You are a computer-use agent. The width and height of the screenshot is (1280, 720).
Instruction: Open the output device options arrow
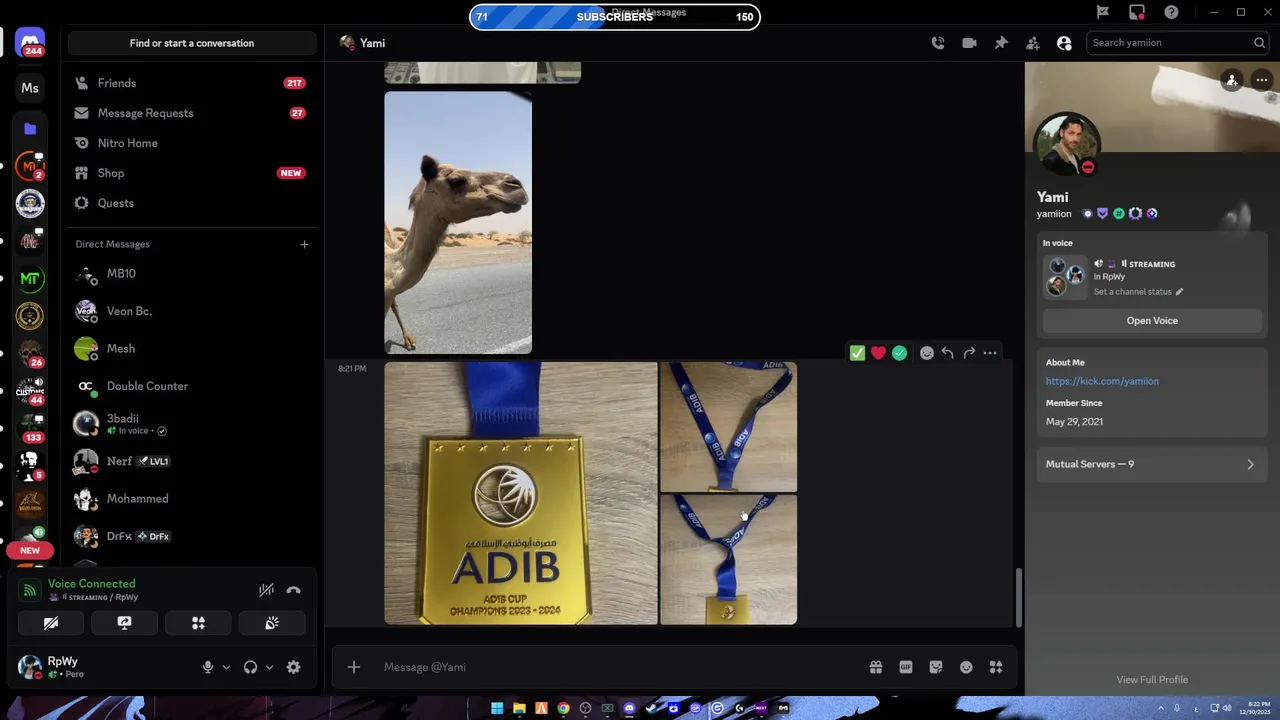(269, 667)
